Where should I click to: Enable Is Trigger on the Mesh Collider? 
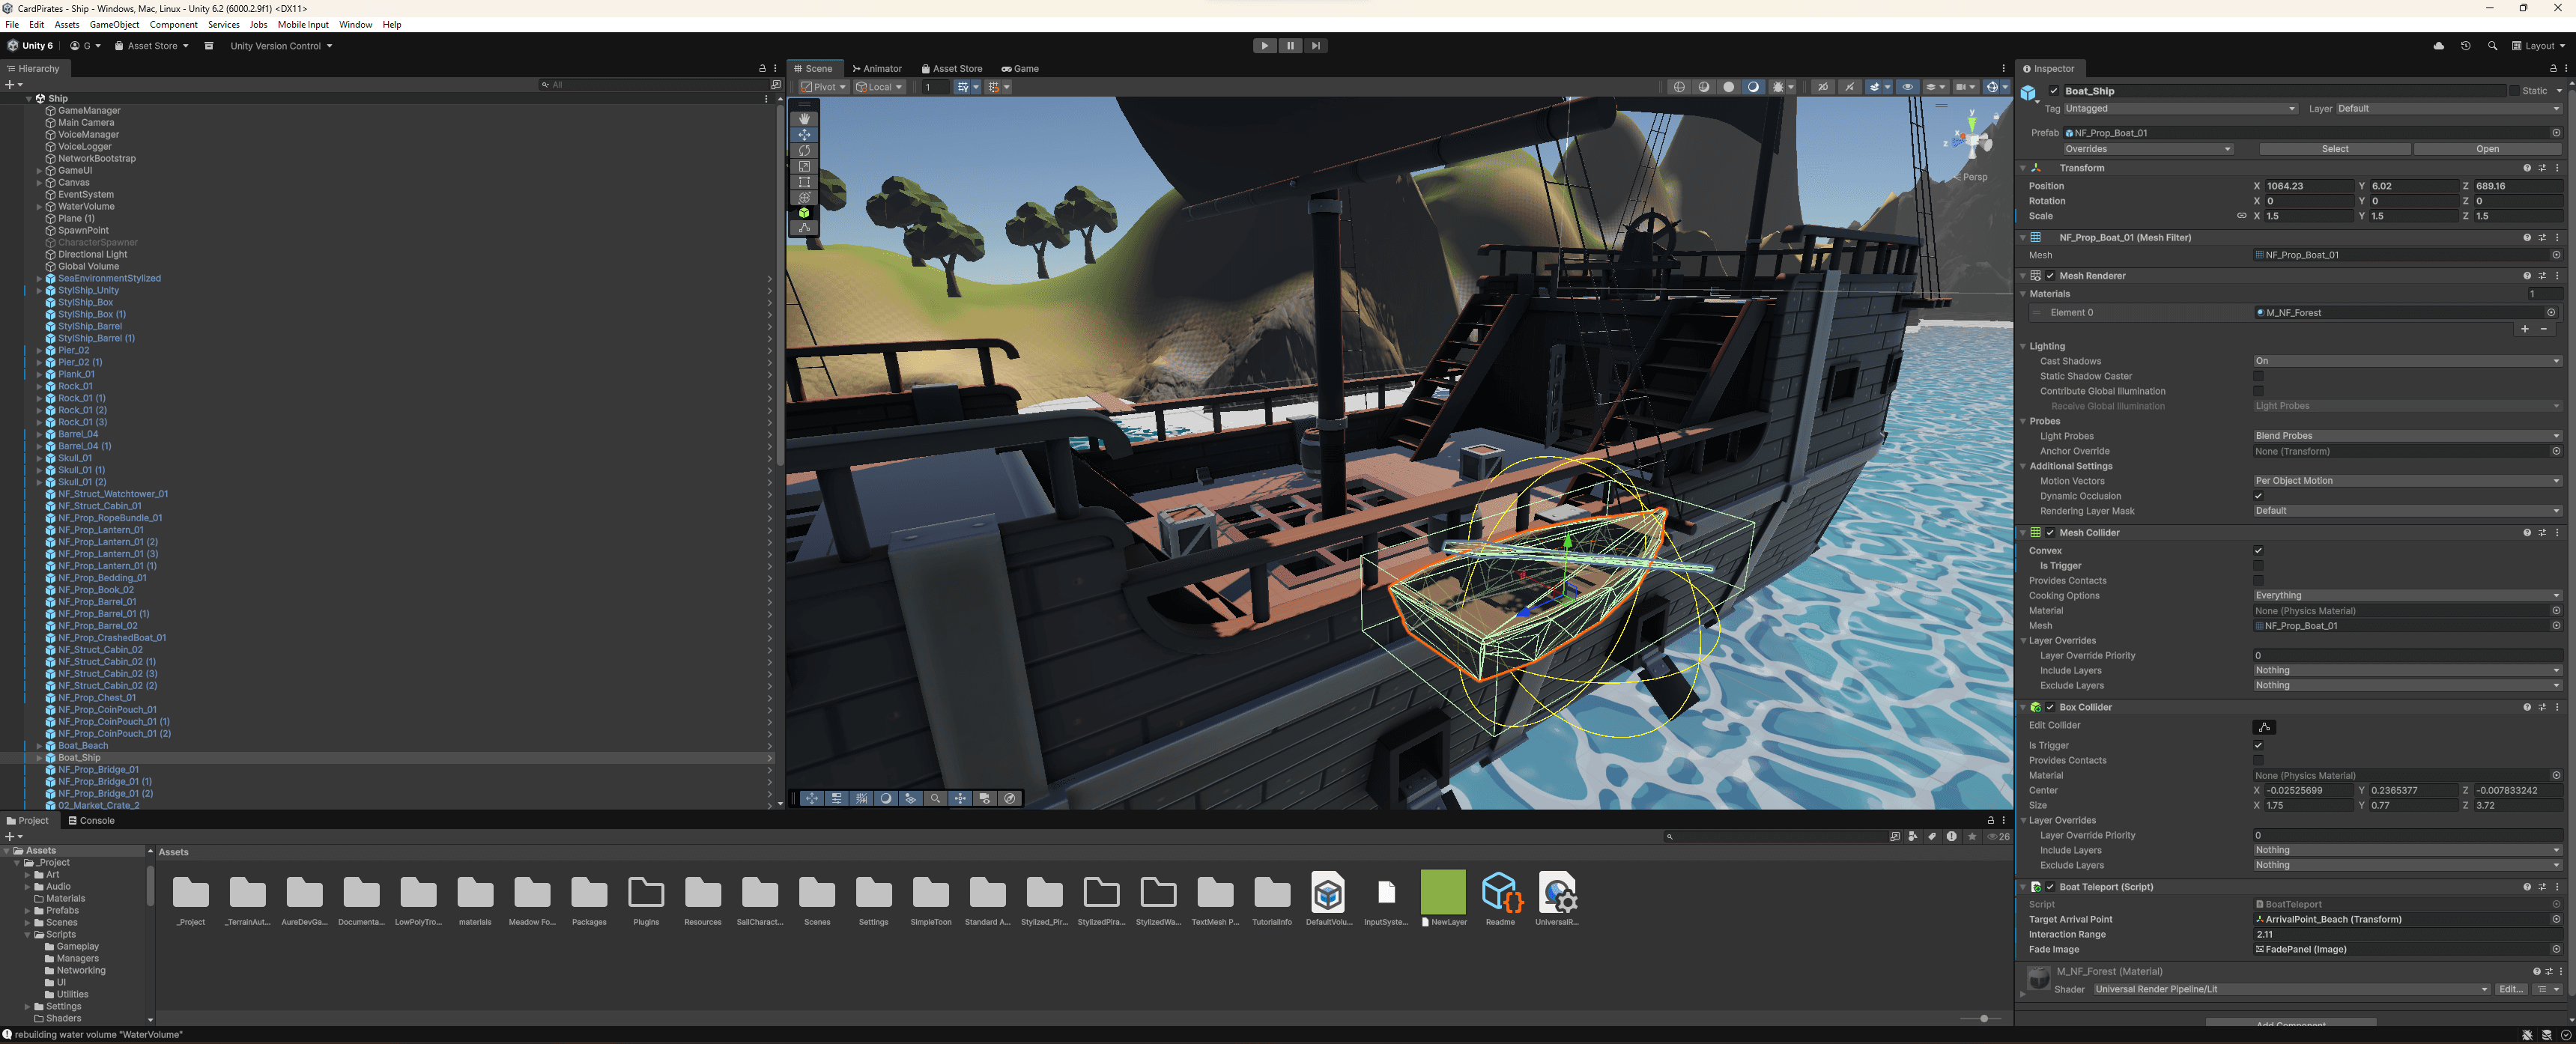(x=2258, y=565)
